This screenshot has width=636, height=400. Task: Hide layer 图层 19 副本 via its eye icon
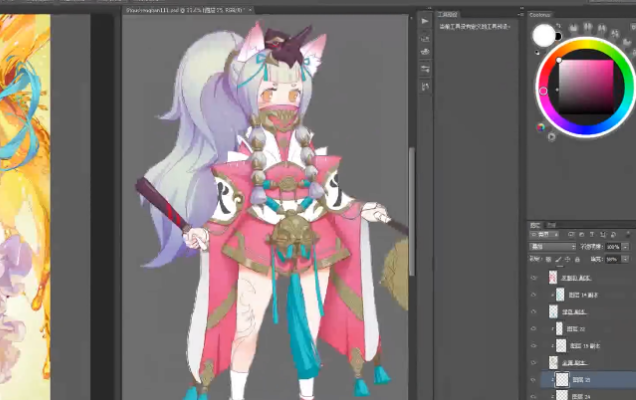click(x=534, y=346)
